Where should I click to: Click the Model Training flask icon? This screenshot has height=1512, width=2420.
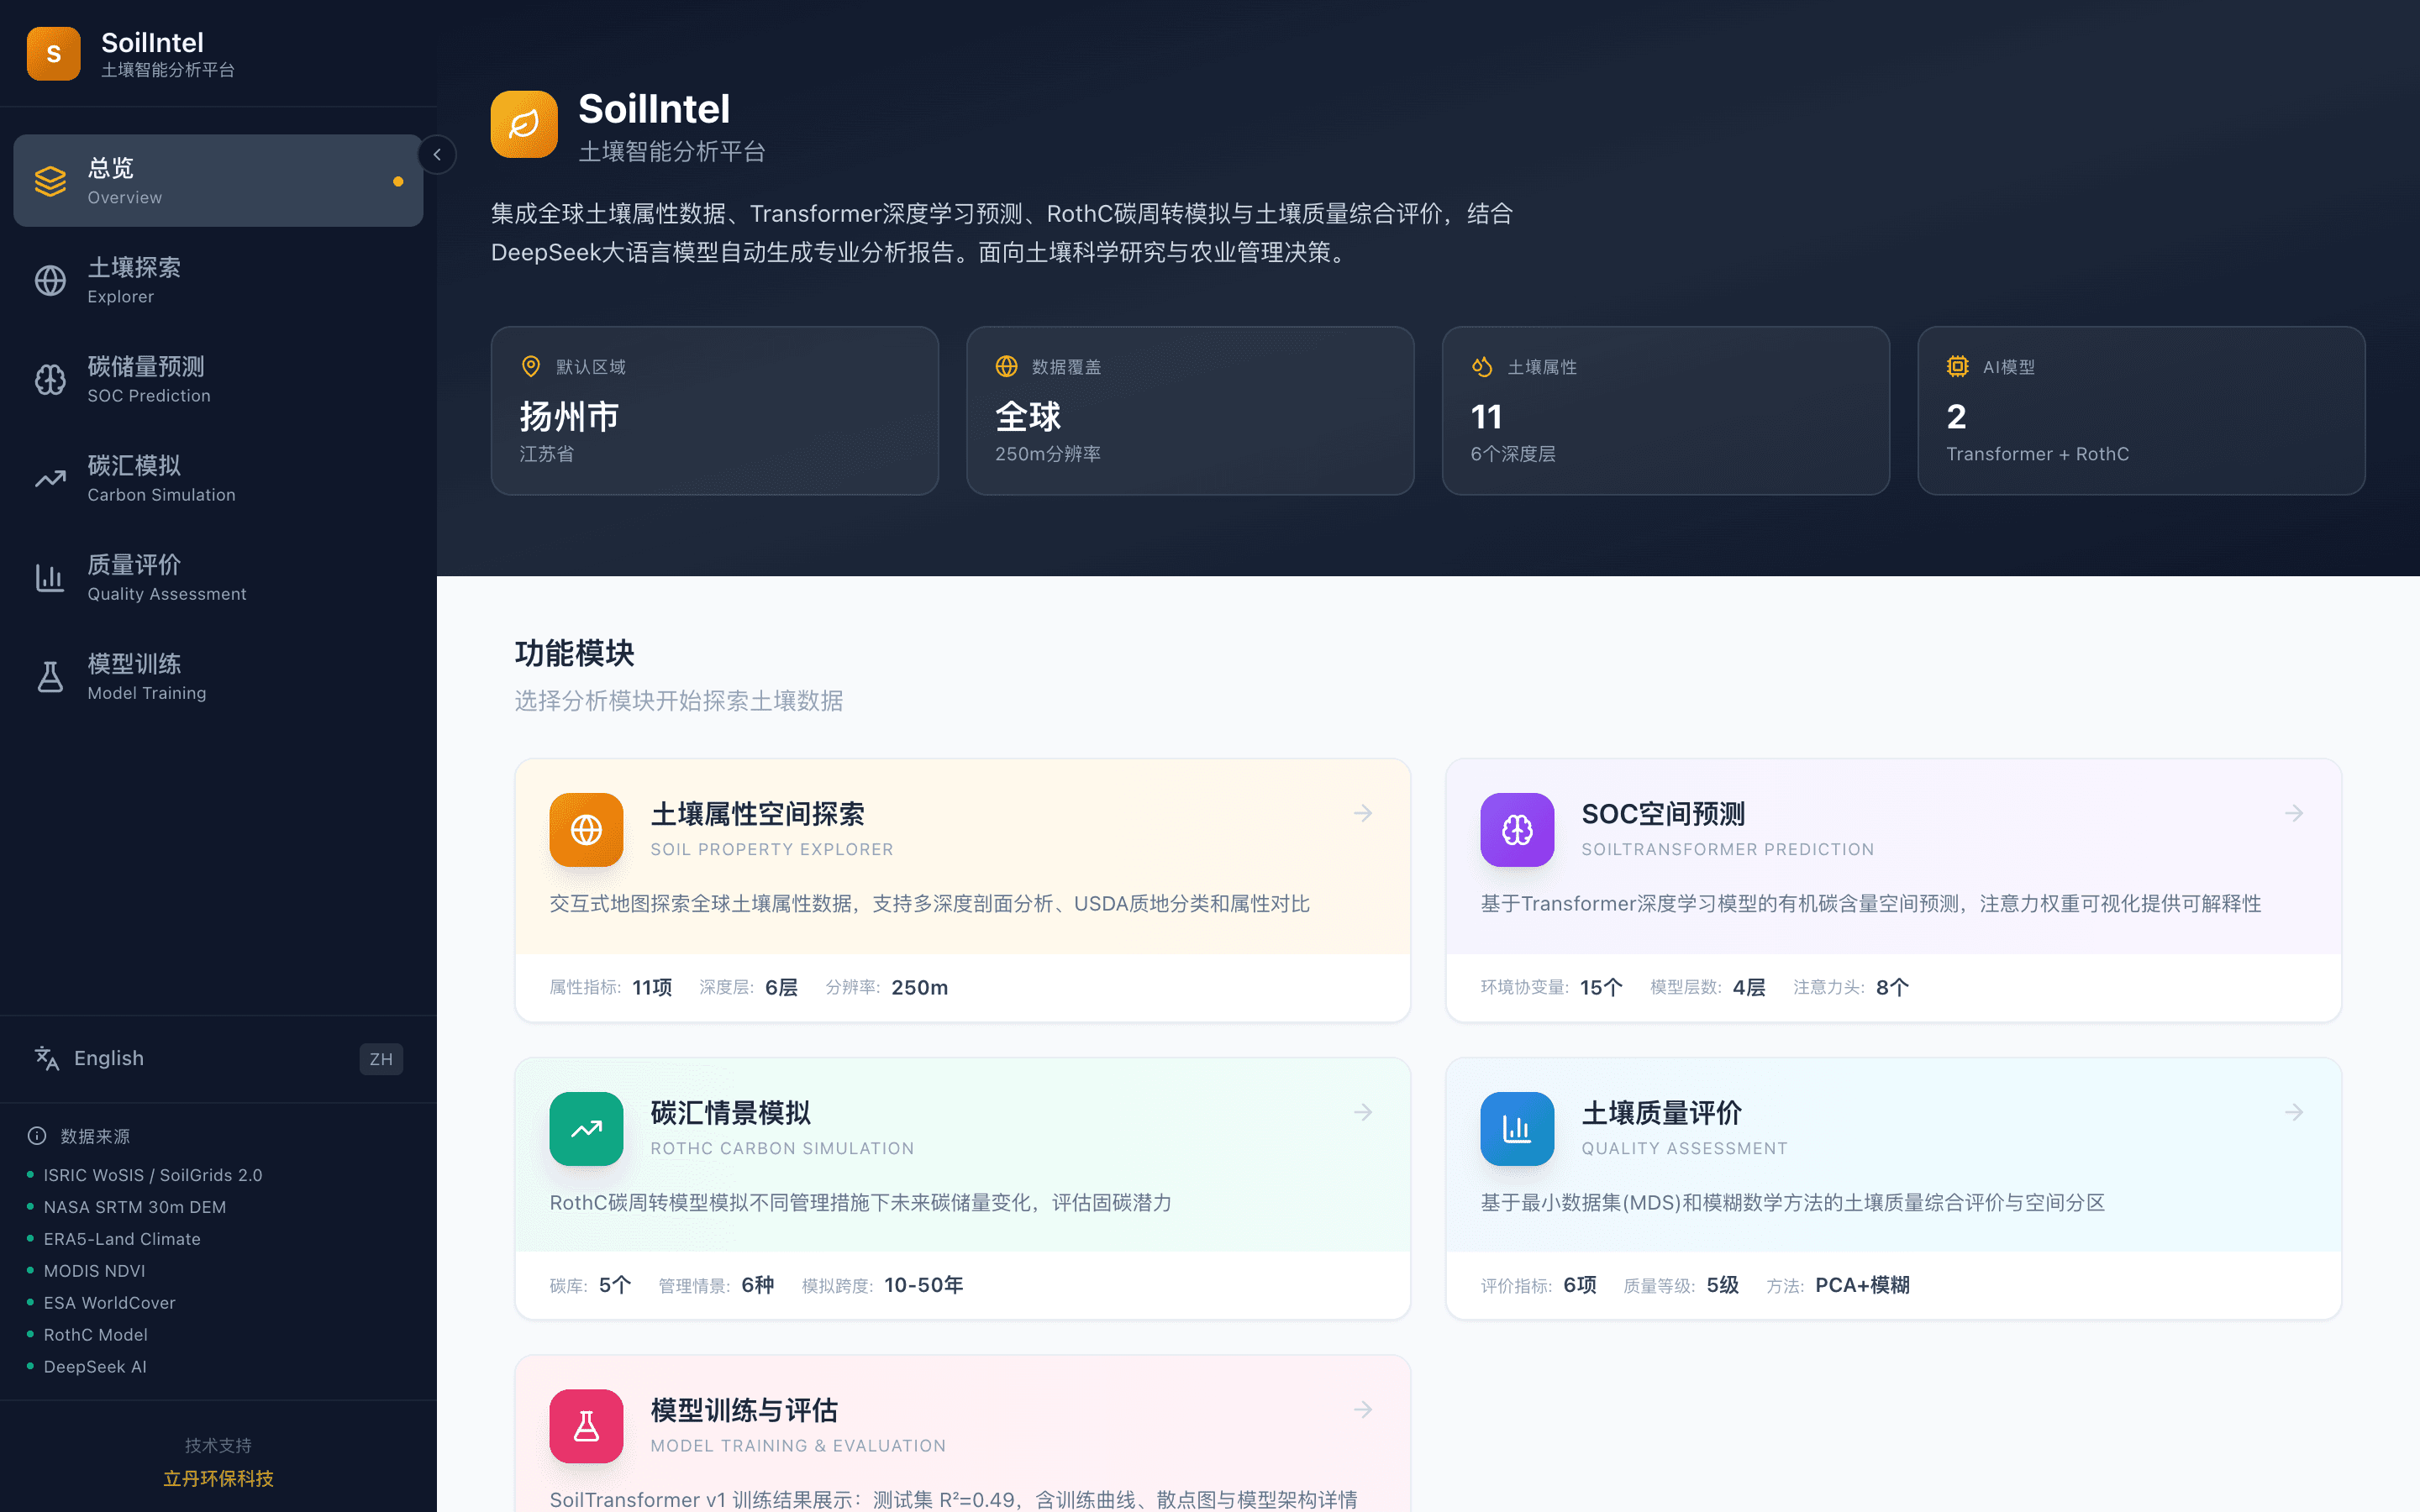point(50,677)
